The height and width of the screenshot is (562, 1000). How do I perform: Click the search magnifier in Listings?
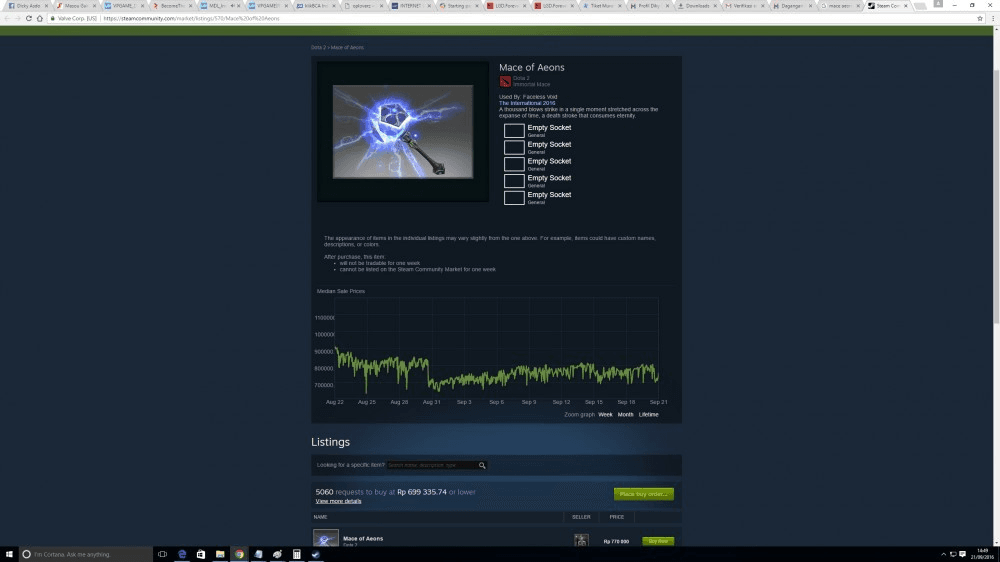point(482,465)
